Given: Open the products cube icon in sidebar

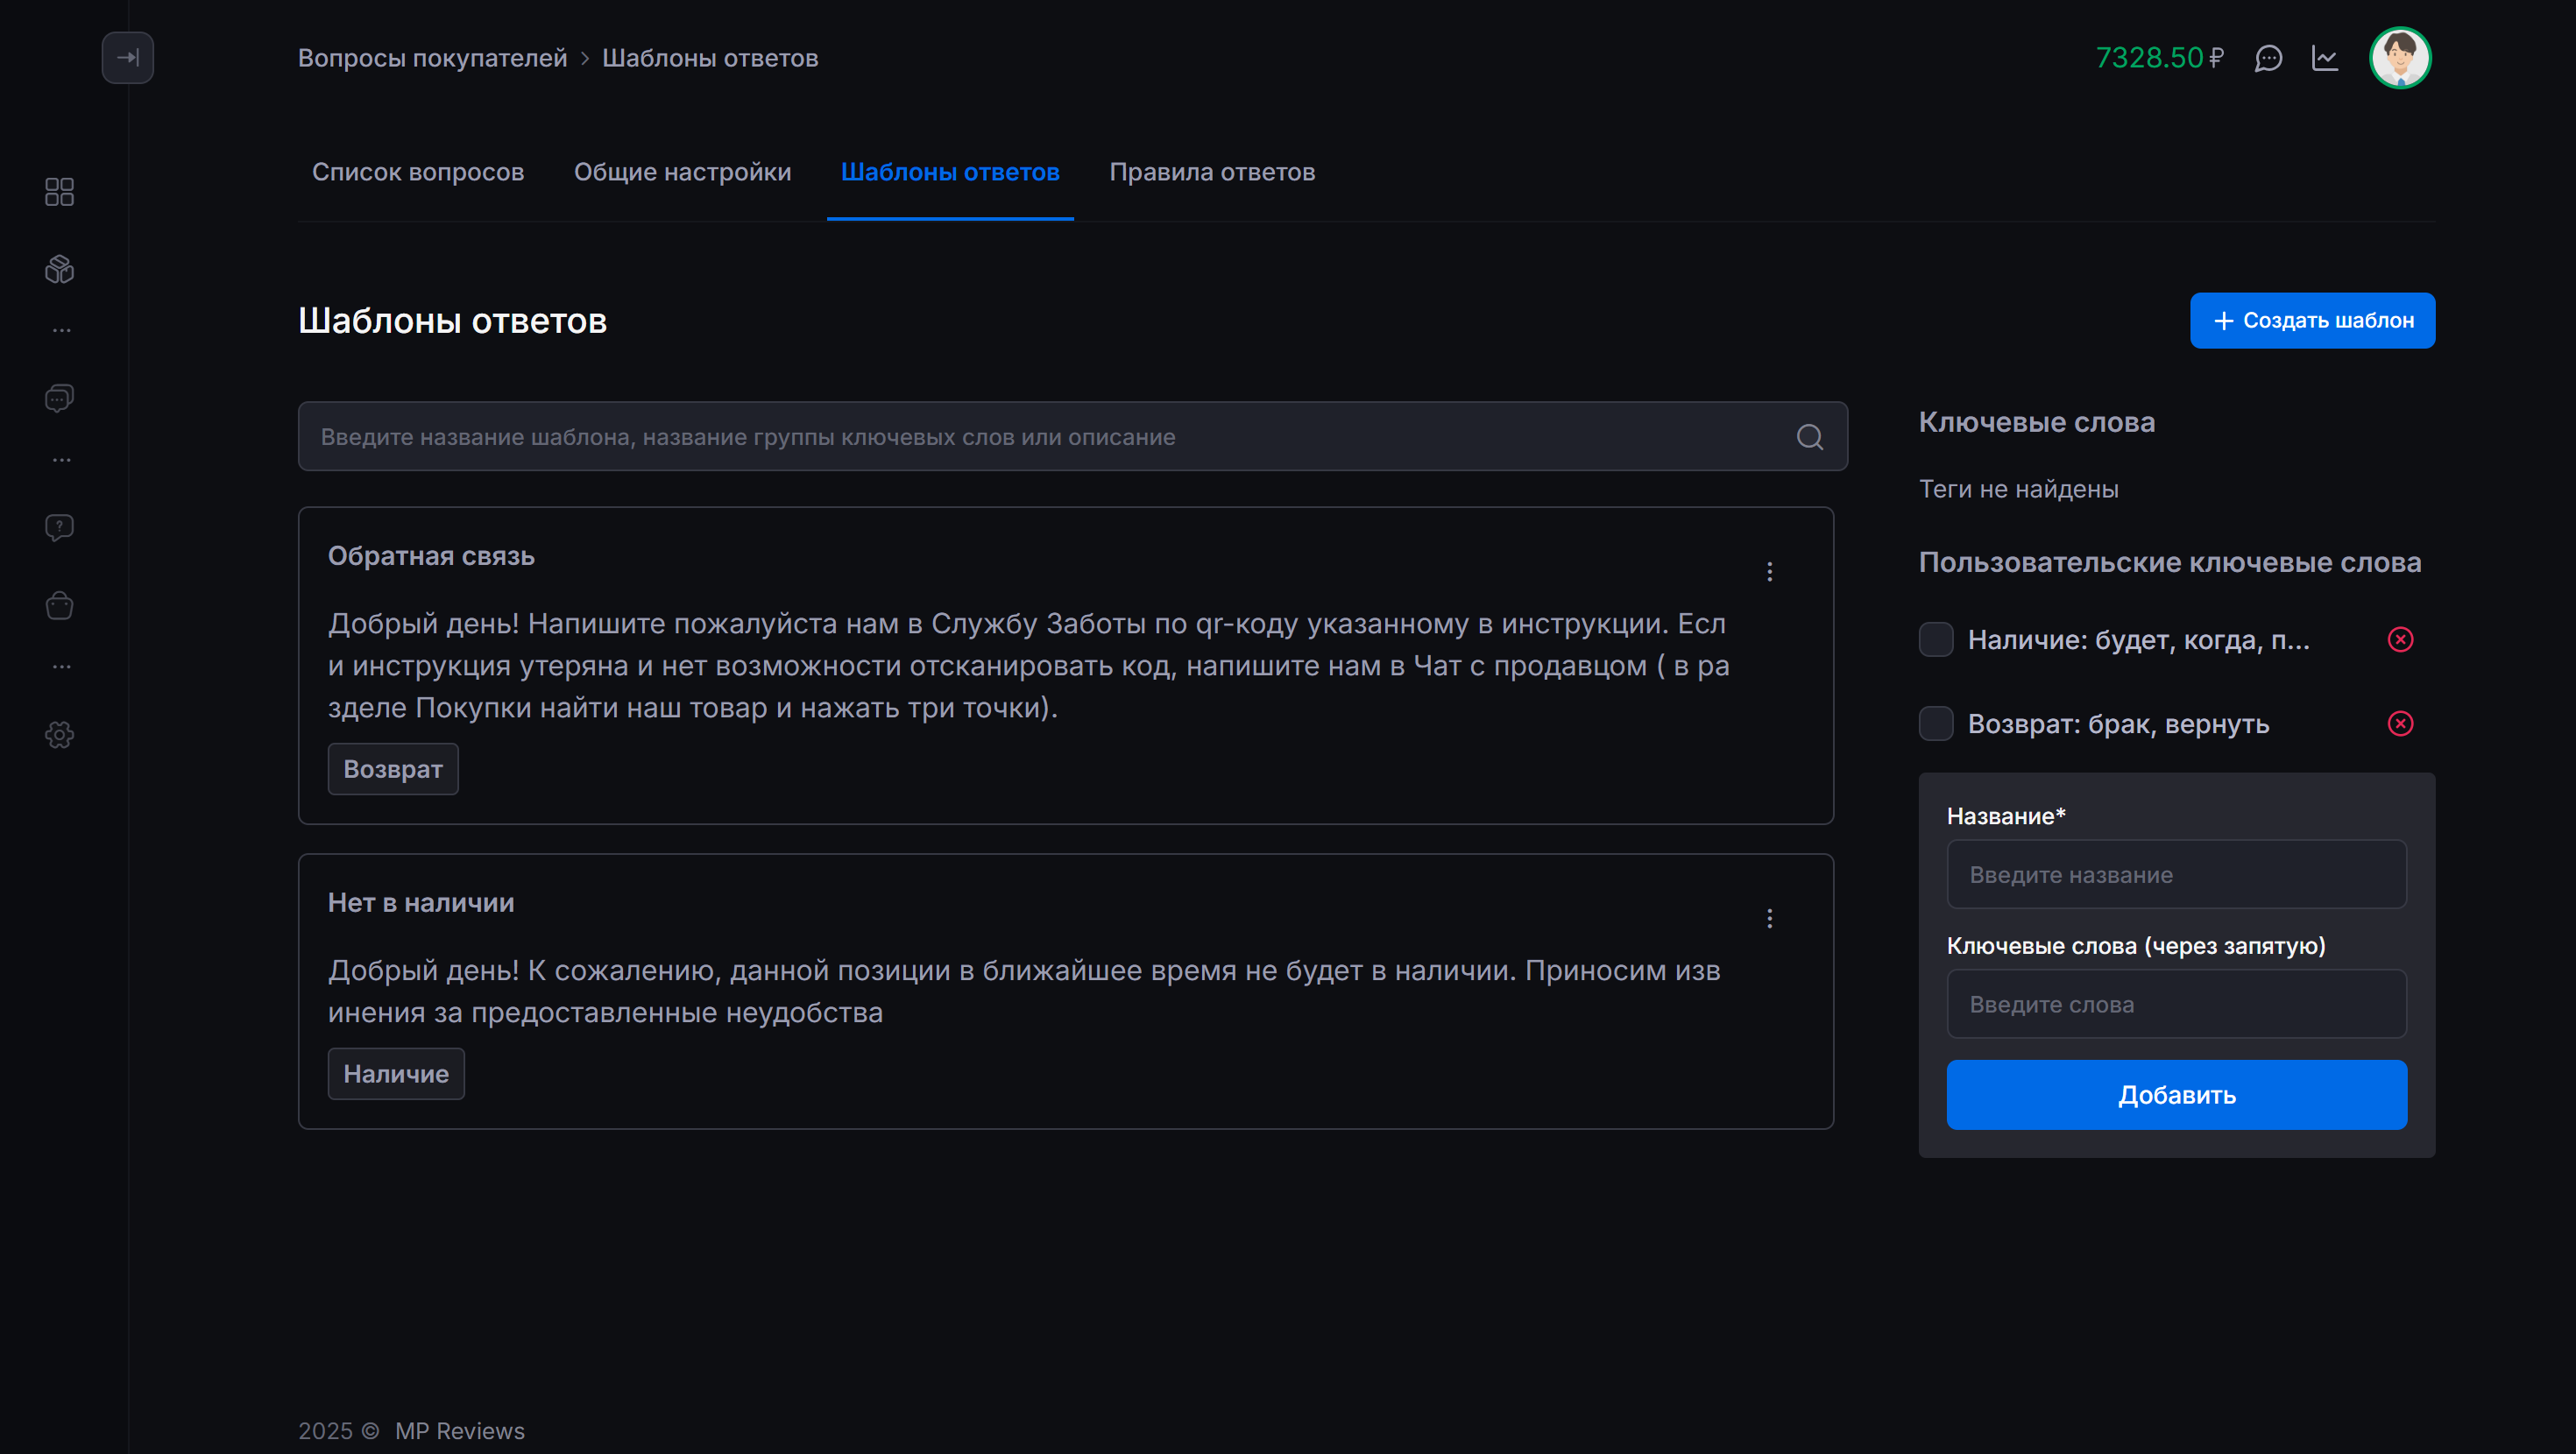Looking at the screenshot, I should pyautogui.click(x=60, y=269).
